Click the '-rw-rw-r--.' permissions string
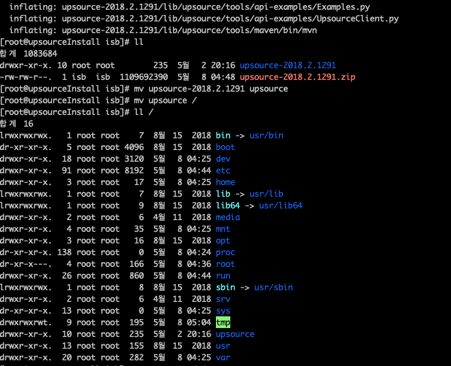 point(26,77)
